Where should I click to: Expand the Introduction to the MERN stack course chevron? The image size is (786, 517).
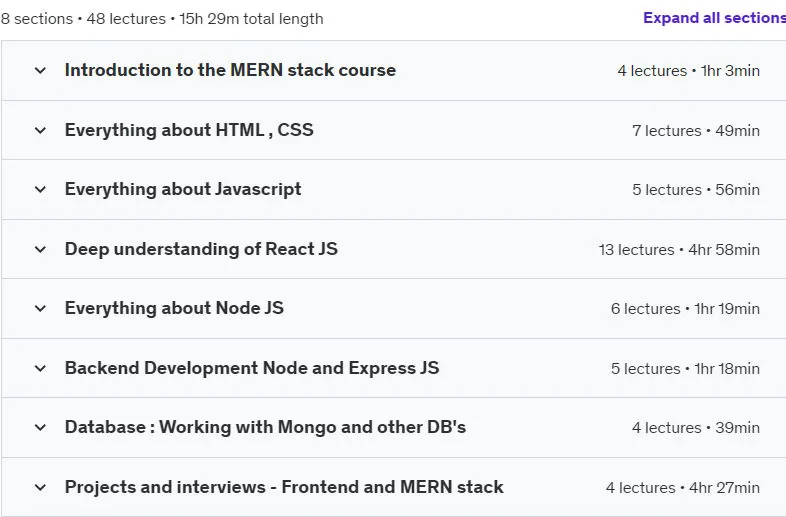point(40,71)
